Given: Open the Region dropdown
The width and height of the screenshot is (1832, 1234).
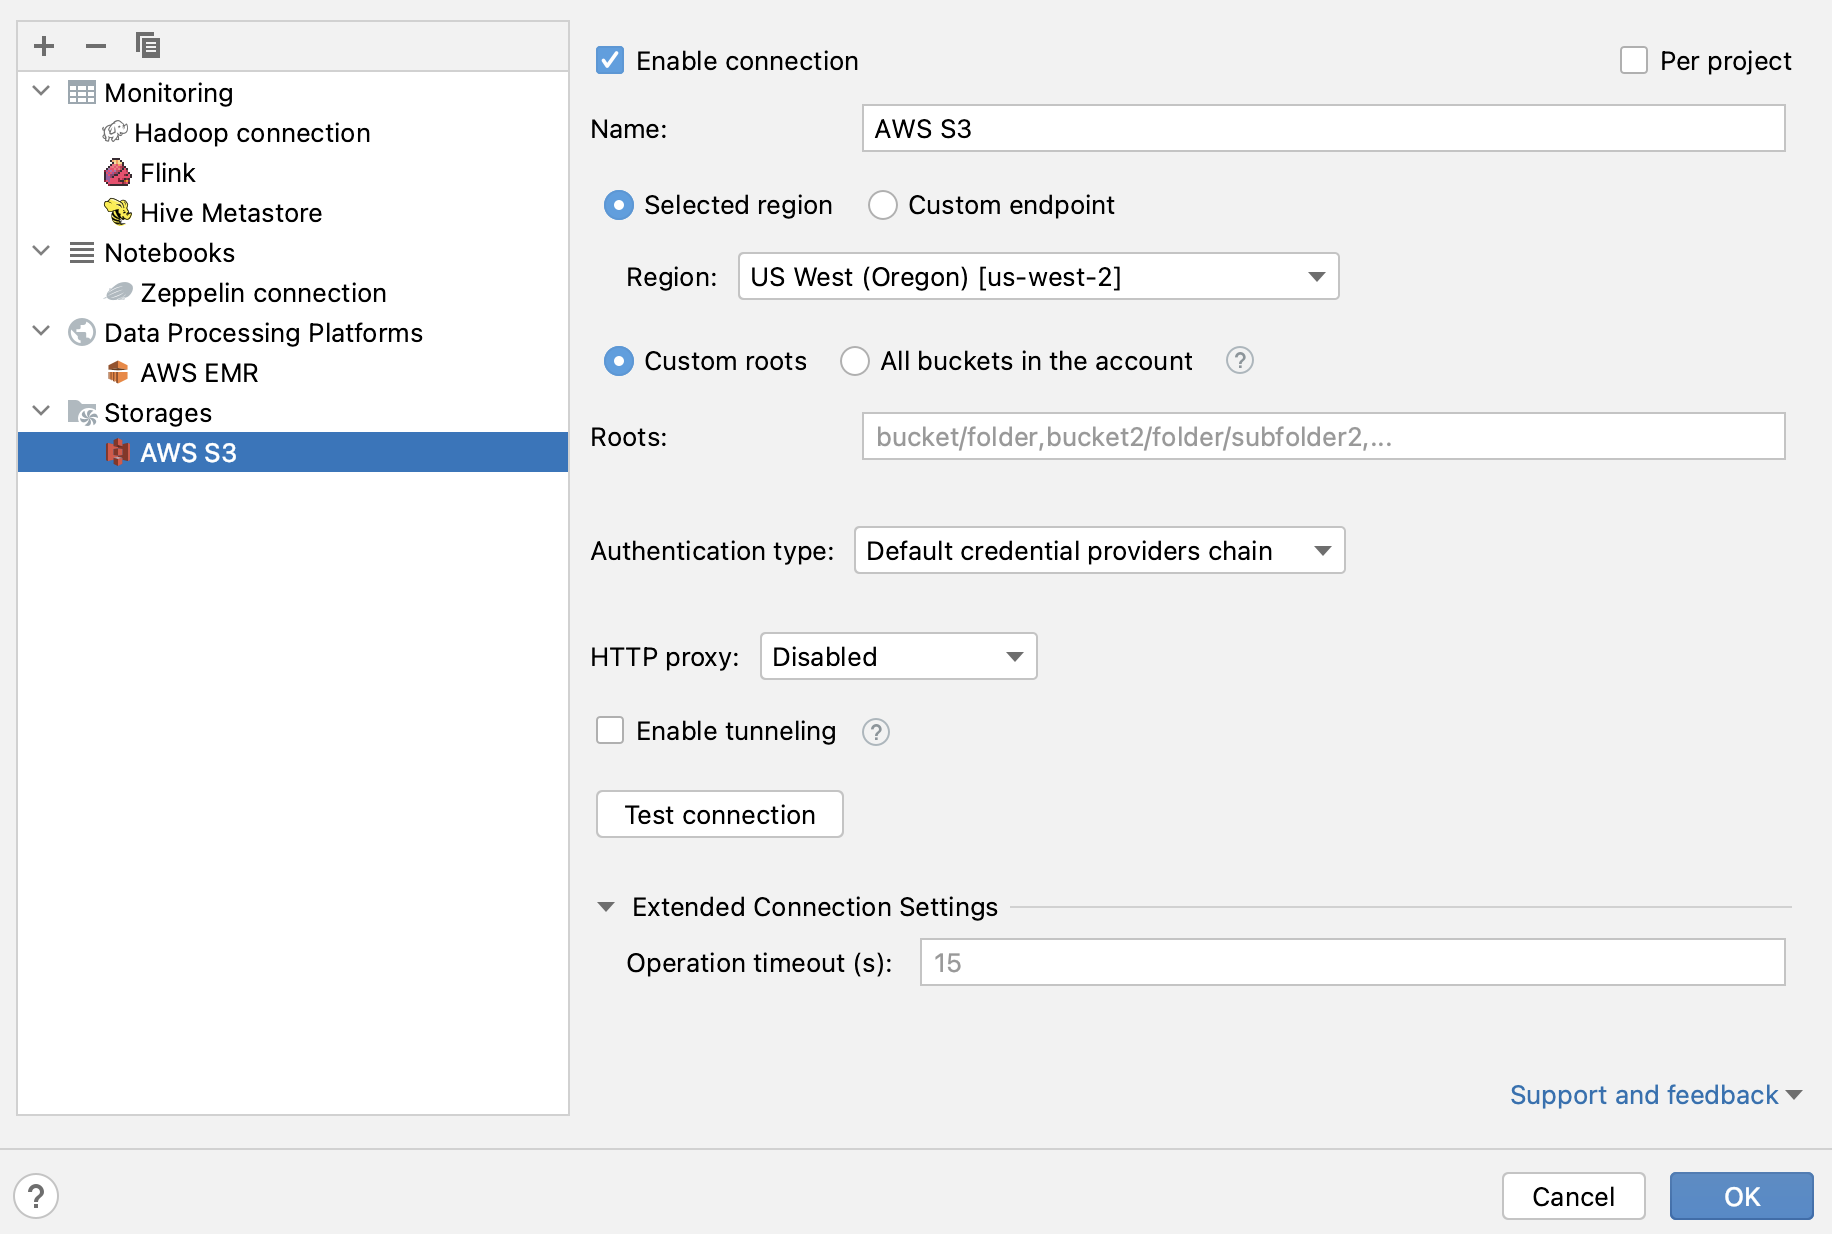Looking at the screenshot, I should click(1038, 276).
